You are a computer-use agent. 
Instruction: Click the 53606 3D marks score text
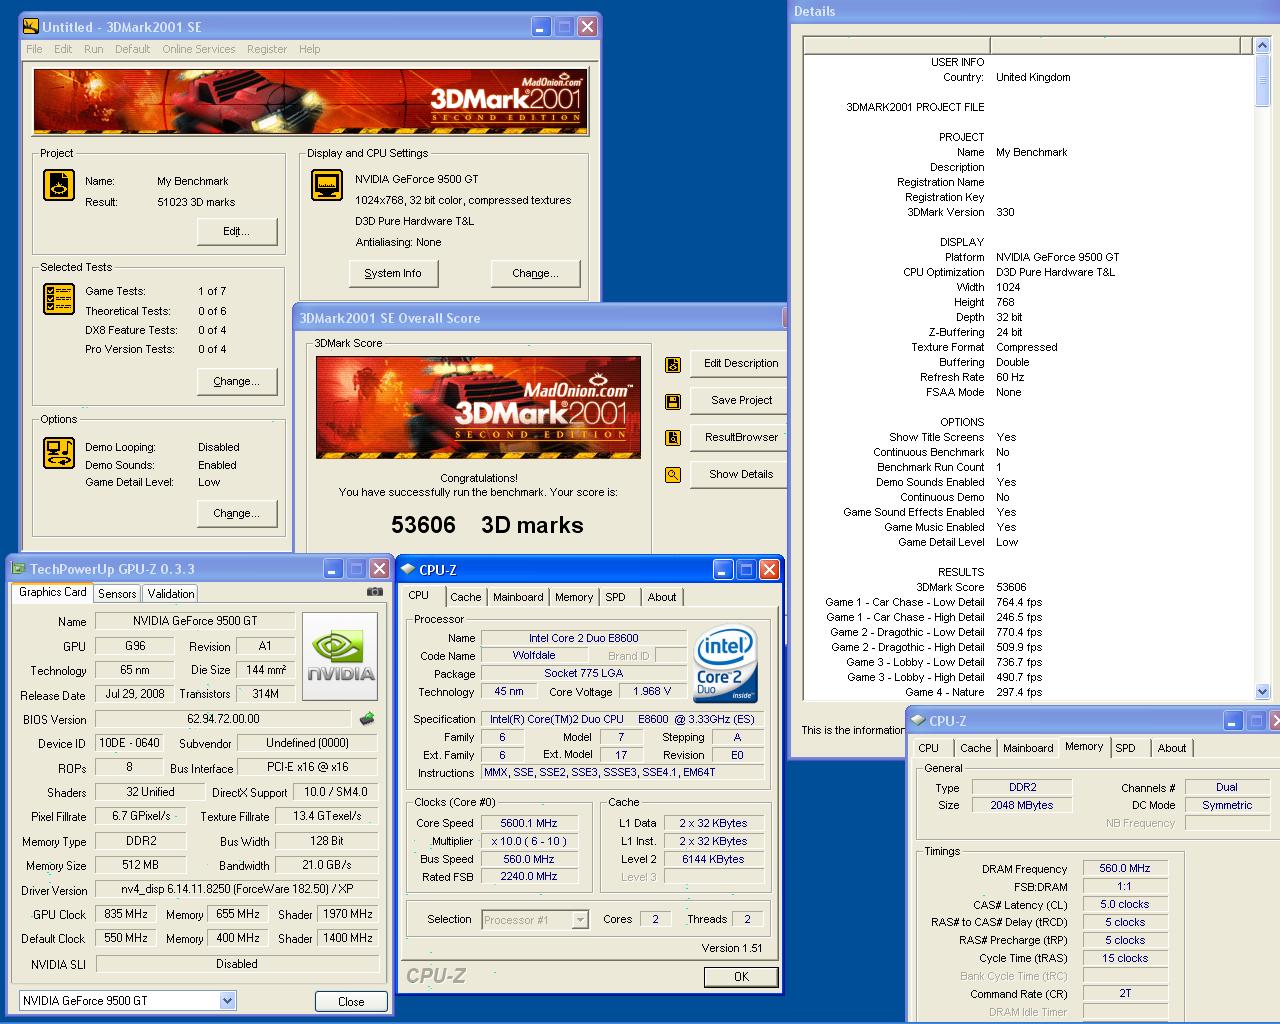coord(487,525)
